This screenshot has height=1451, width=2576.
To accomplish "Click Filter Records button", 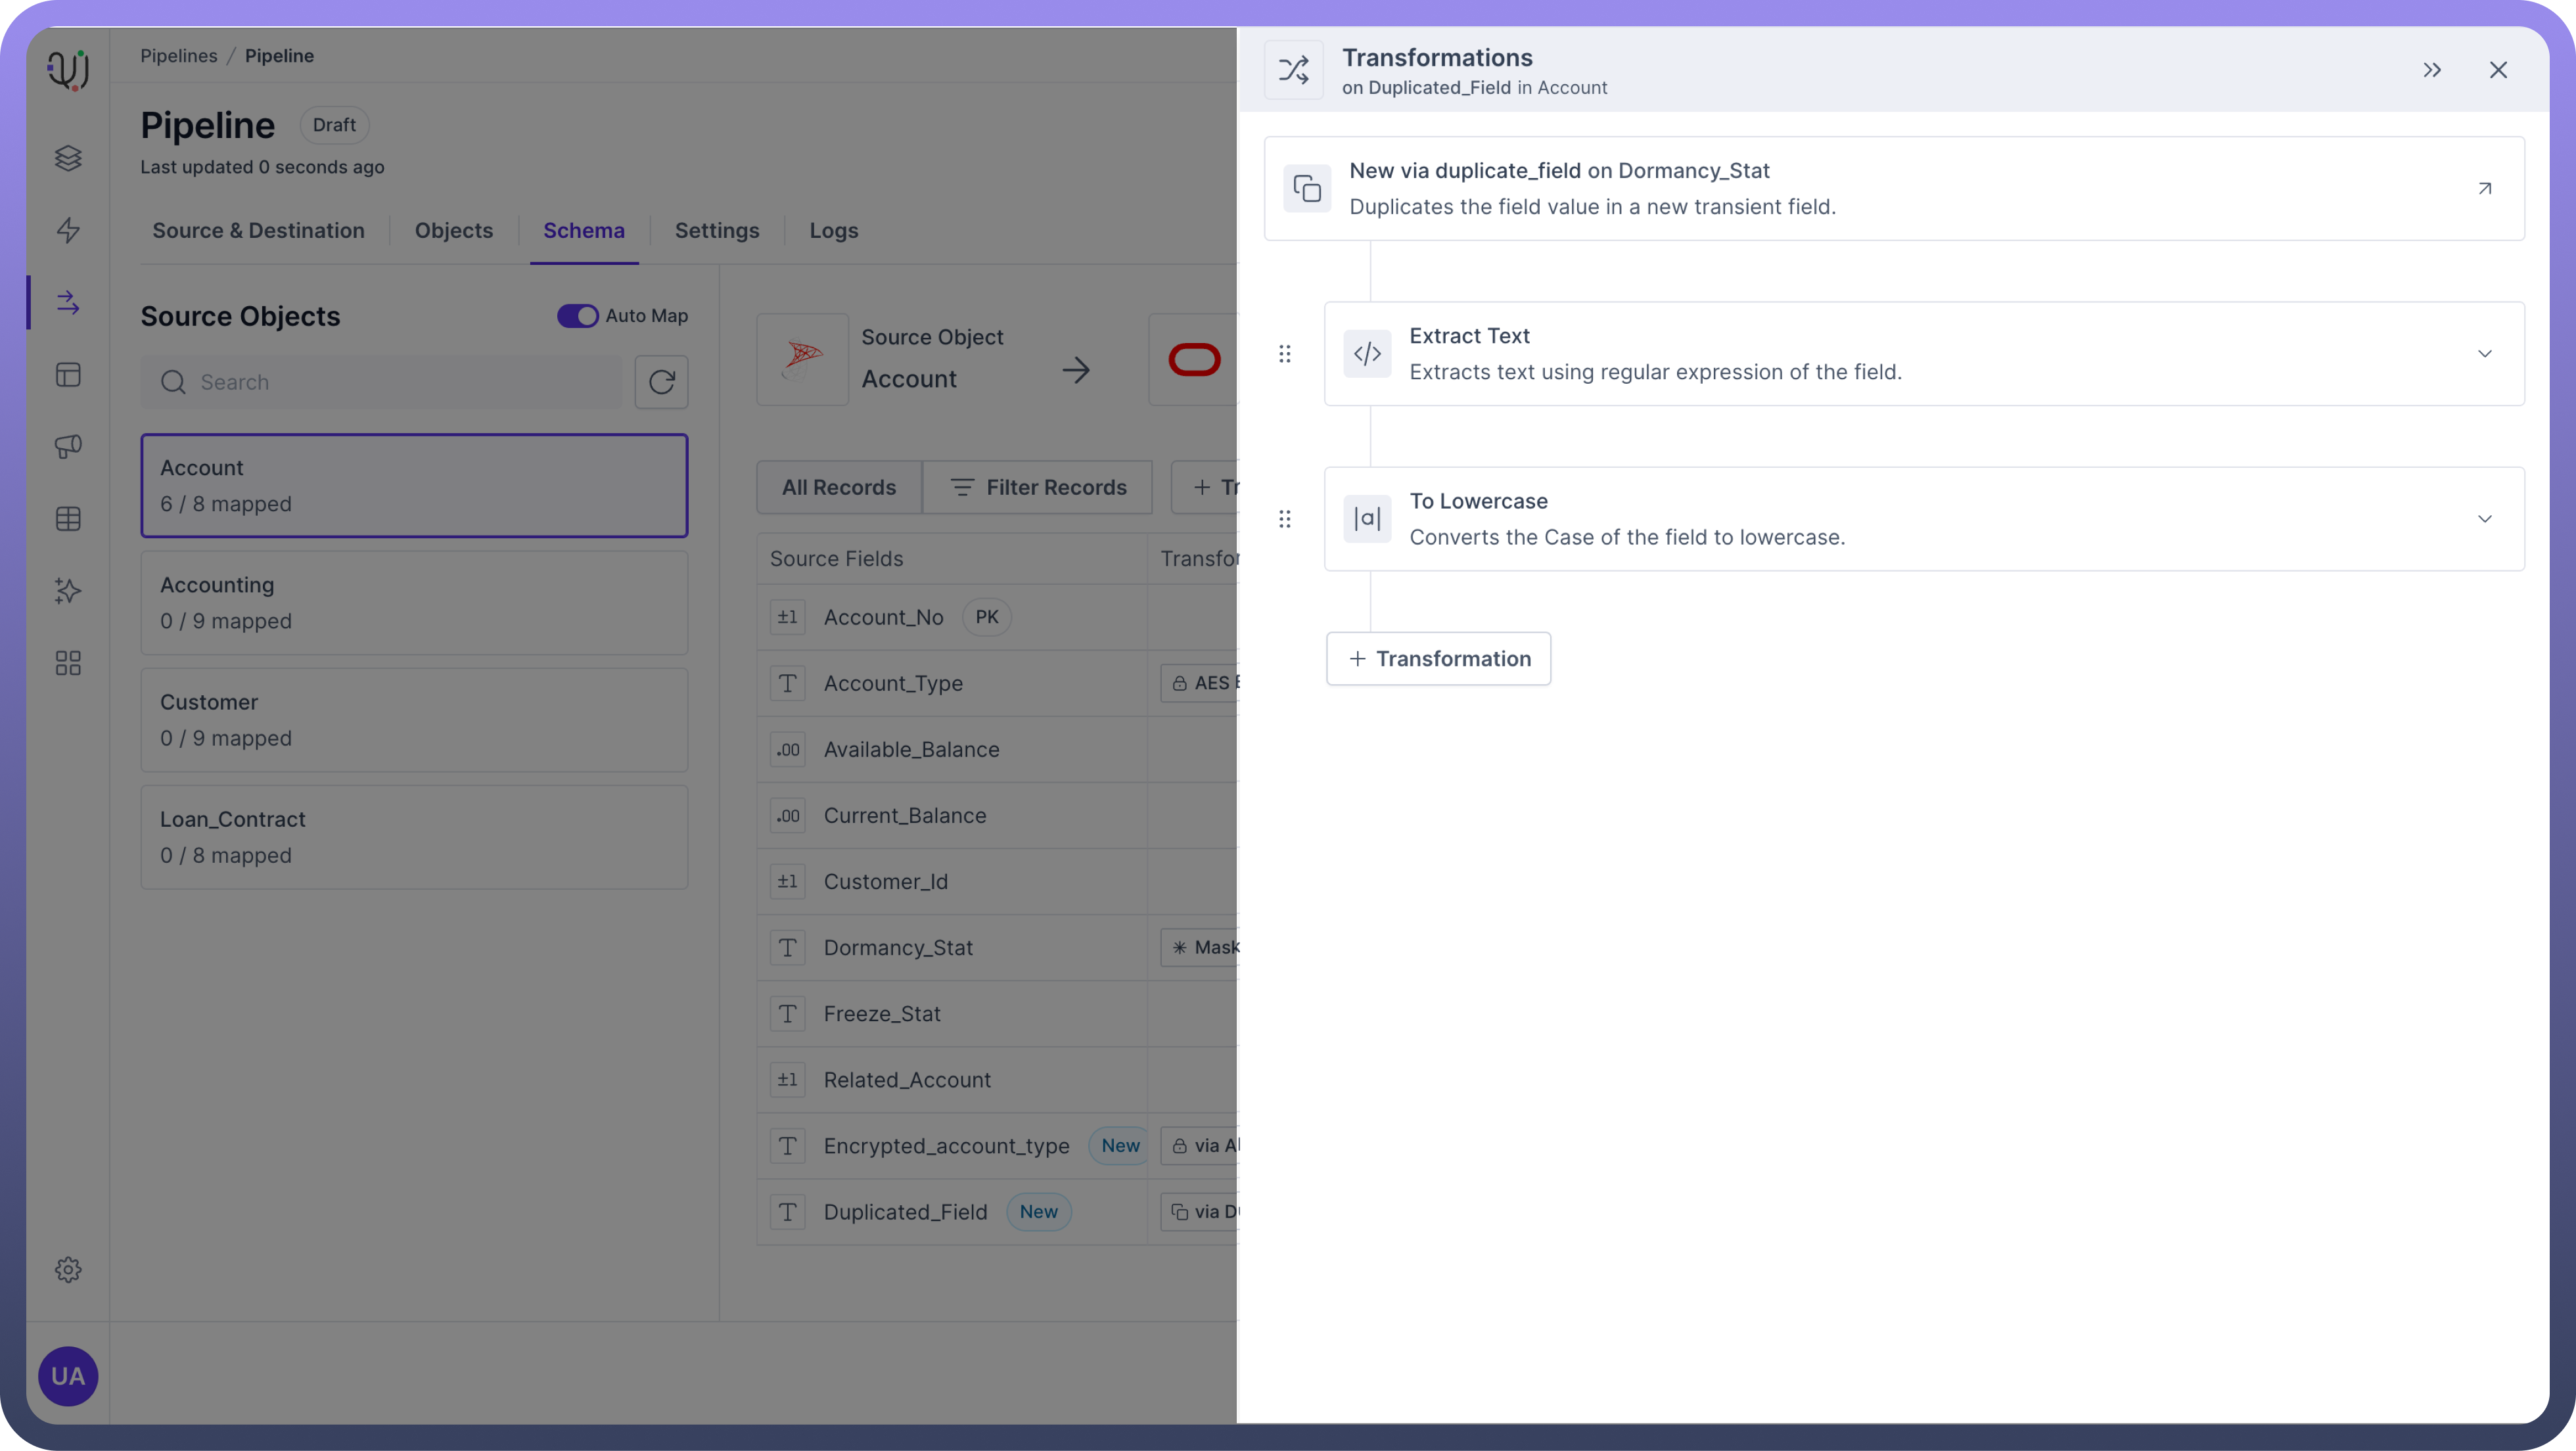I will (1037, 488).
